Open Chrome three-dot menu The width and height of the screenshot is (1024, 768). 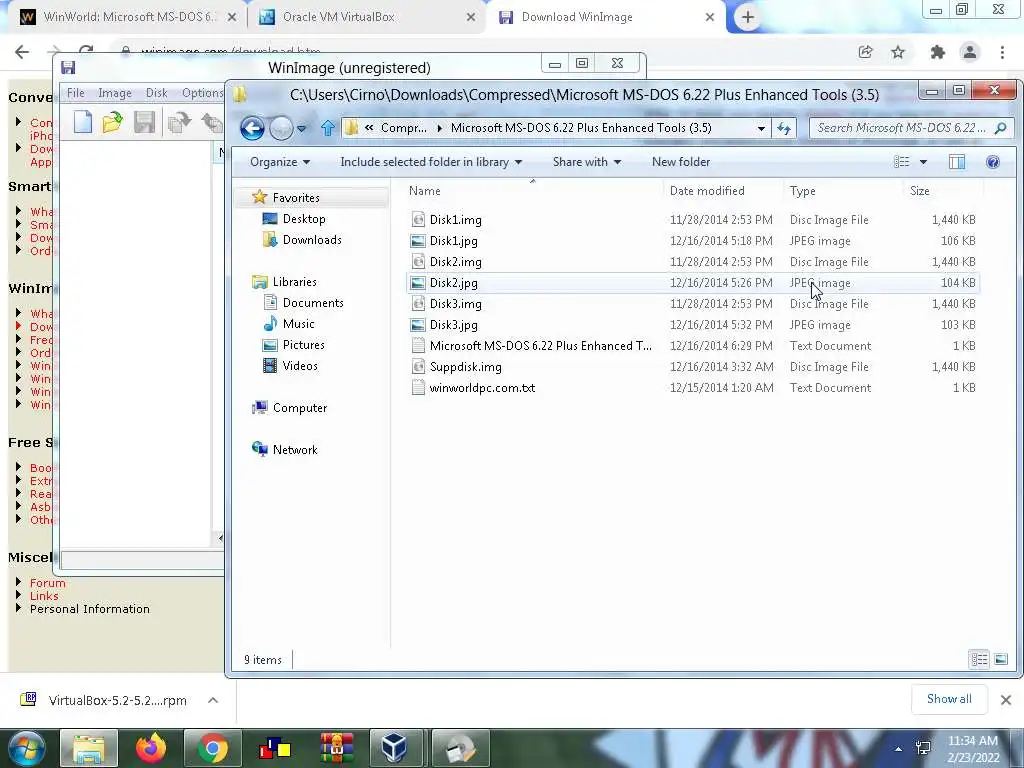coord(1002,52)
